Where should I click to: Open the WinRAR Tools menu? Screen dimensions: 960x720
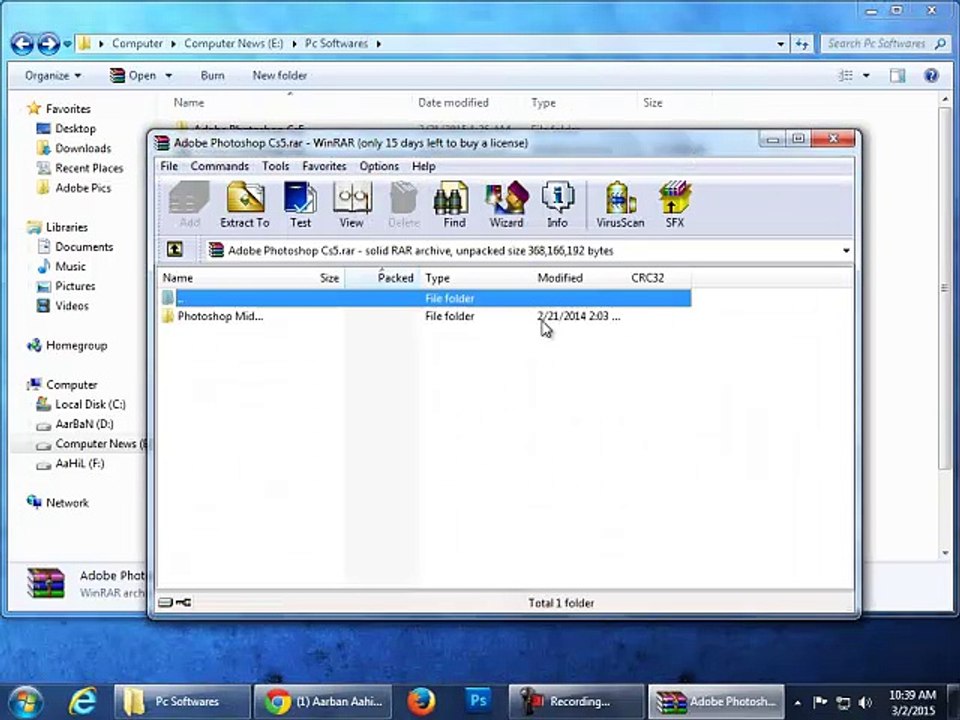pos(276,166)
